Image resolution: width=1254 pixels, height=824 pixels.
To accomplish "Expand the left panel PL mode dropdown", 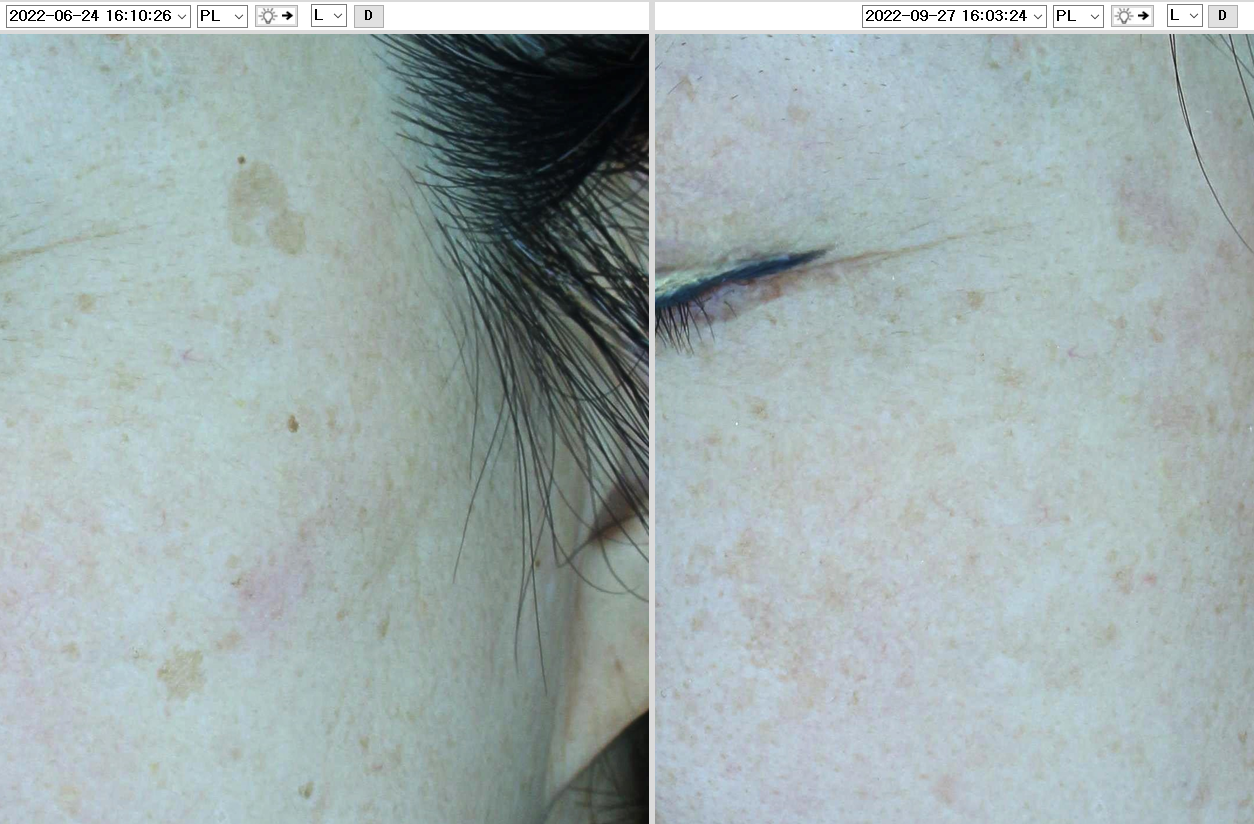I will click(x=222, y=16).
